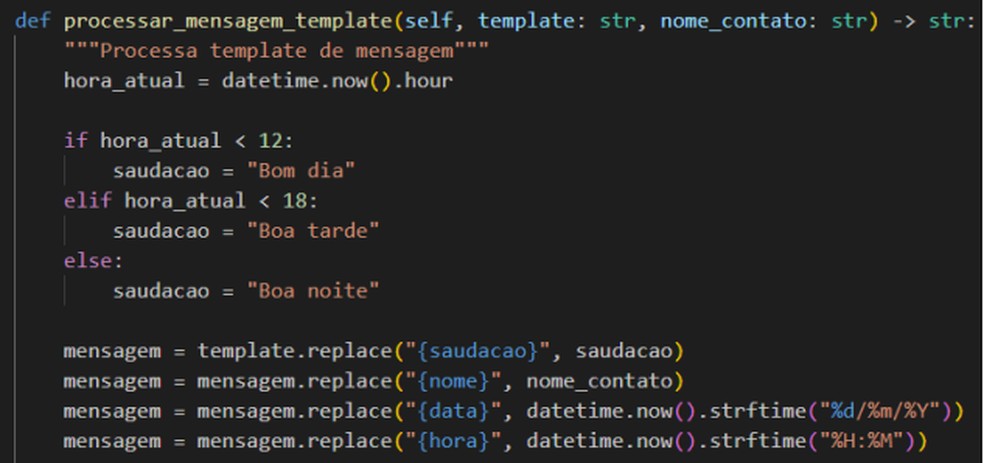Click the nome_contato parameter in the signature

click(734, 22)
